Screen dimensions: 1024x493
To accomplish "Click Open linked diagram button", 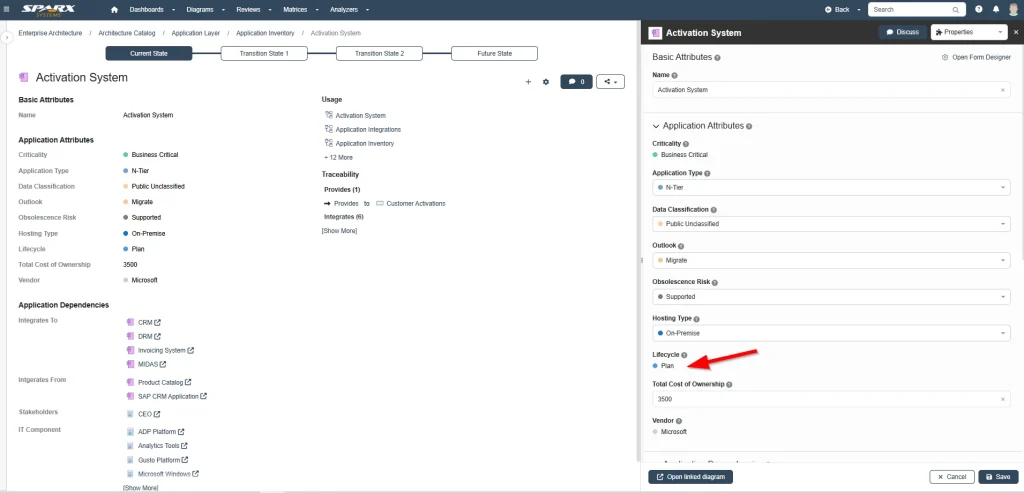I will coord(690,477).
